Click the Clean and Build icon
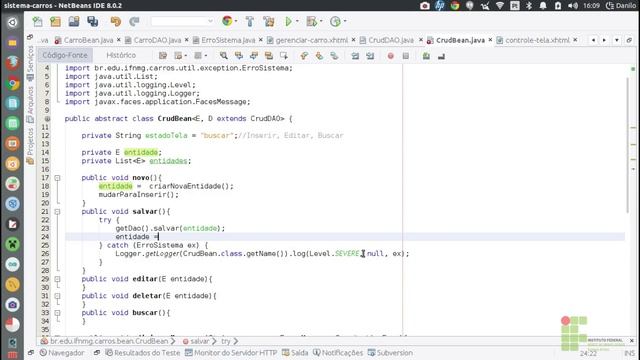 pos(269,21)
